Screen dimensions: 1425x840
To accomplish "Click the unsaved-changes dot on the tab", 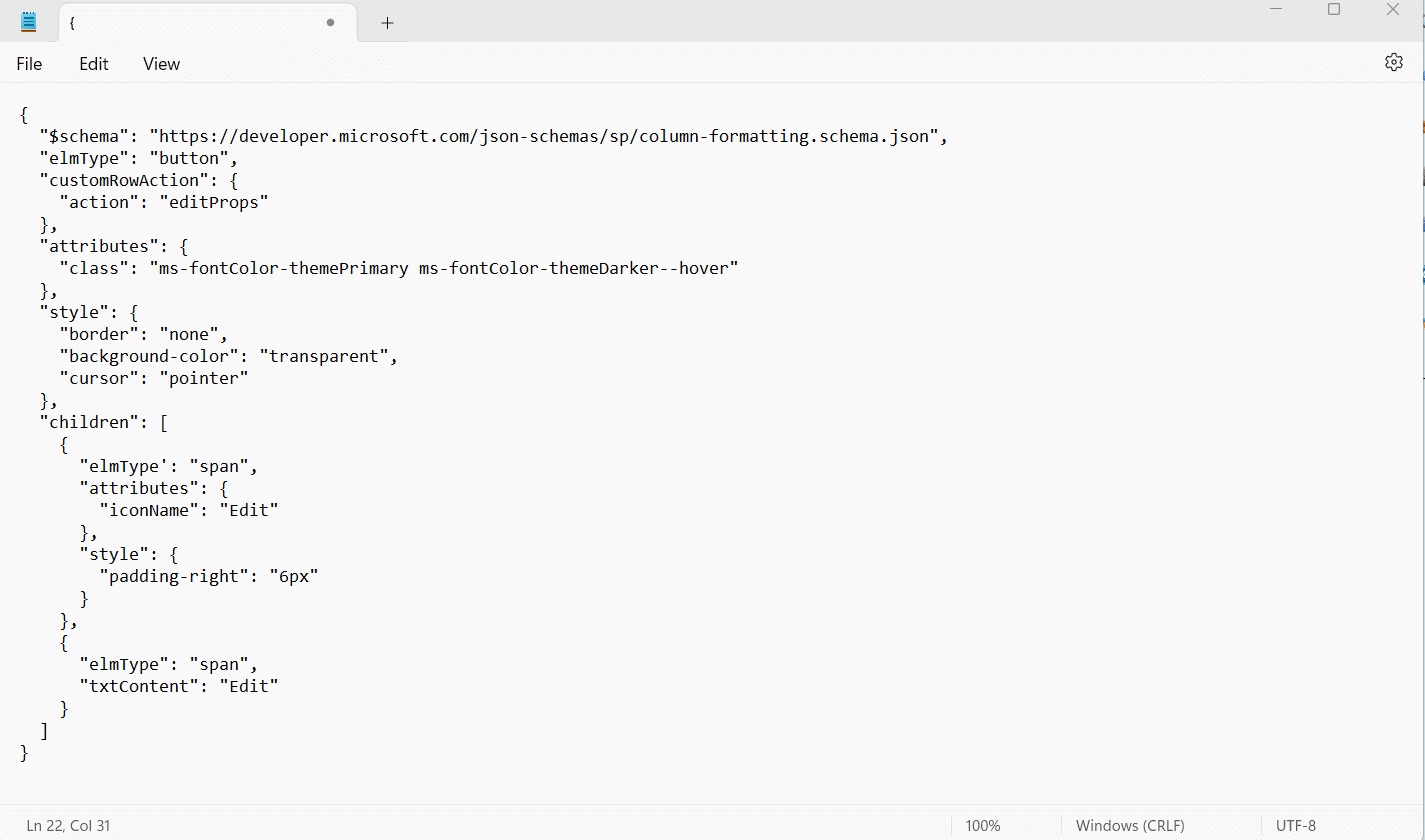I will [330, 23].
